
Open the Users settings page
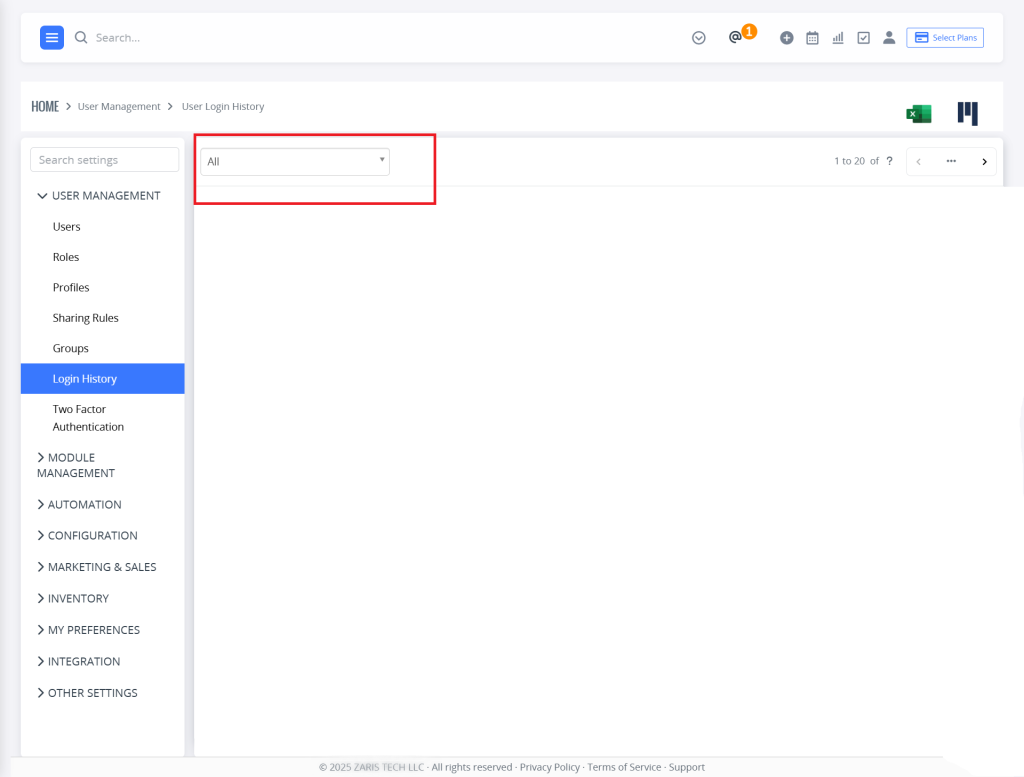67,227
